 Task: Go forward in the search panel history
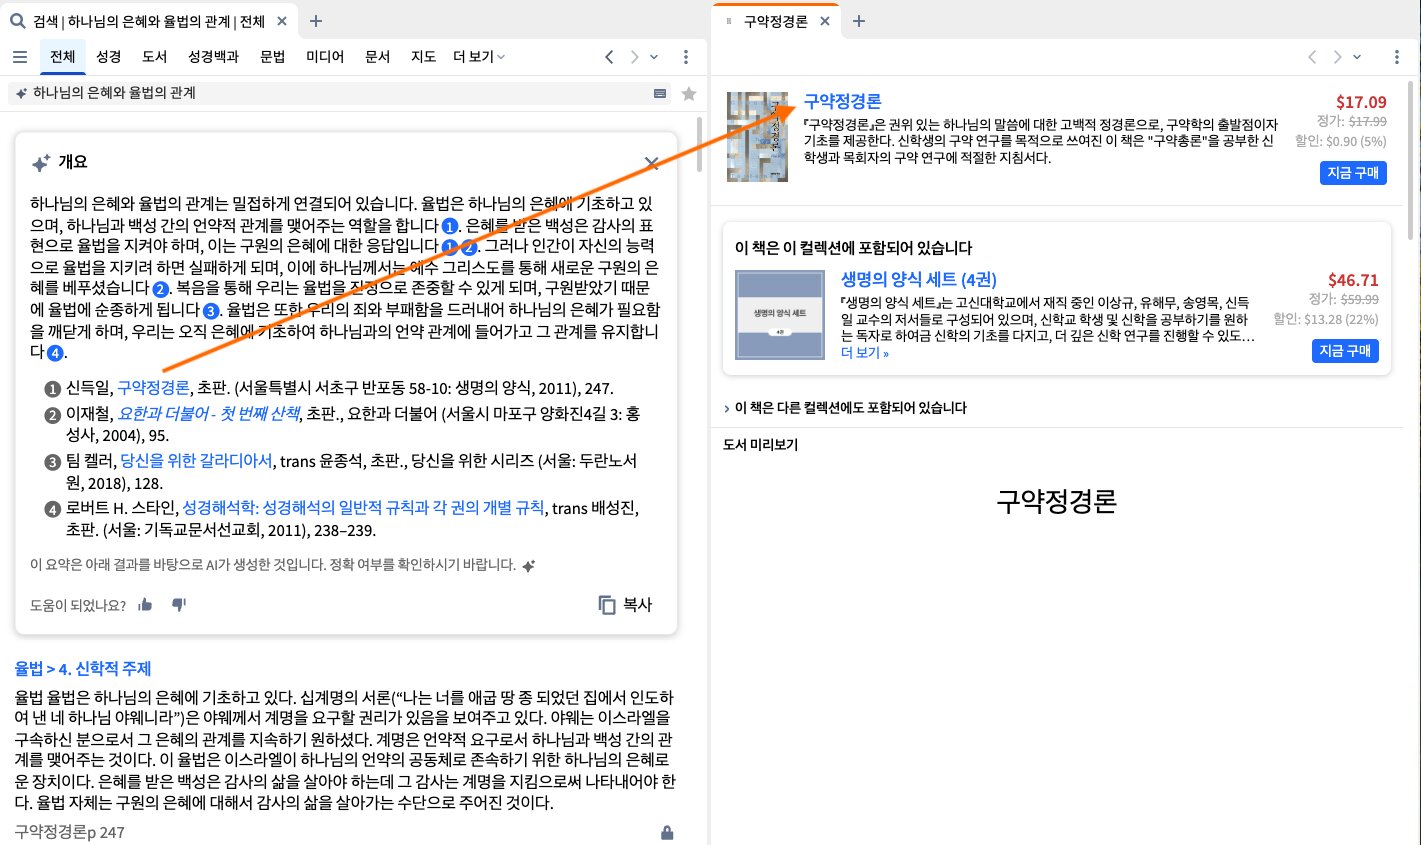[634, 57]
